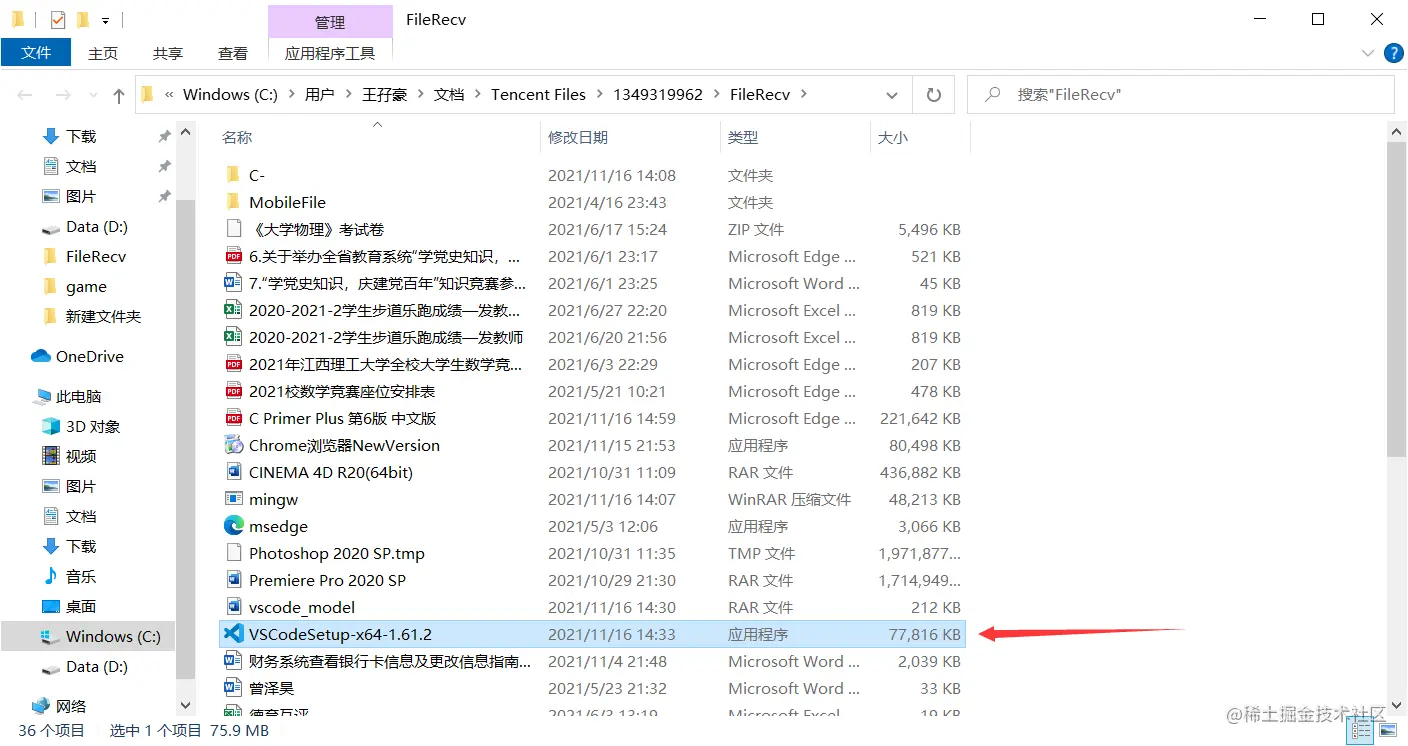Screen dimensions: 1408x746
Task: Click the 管理 contextual tab header
Action: pos(330,22)
